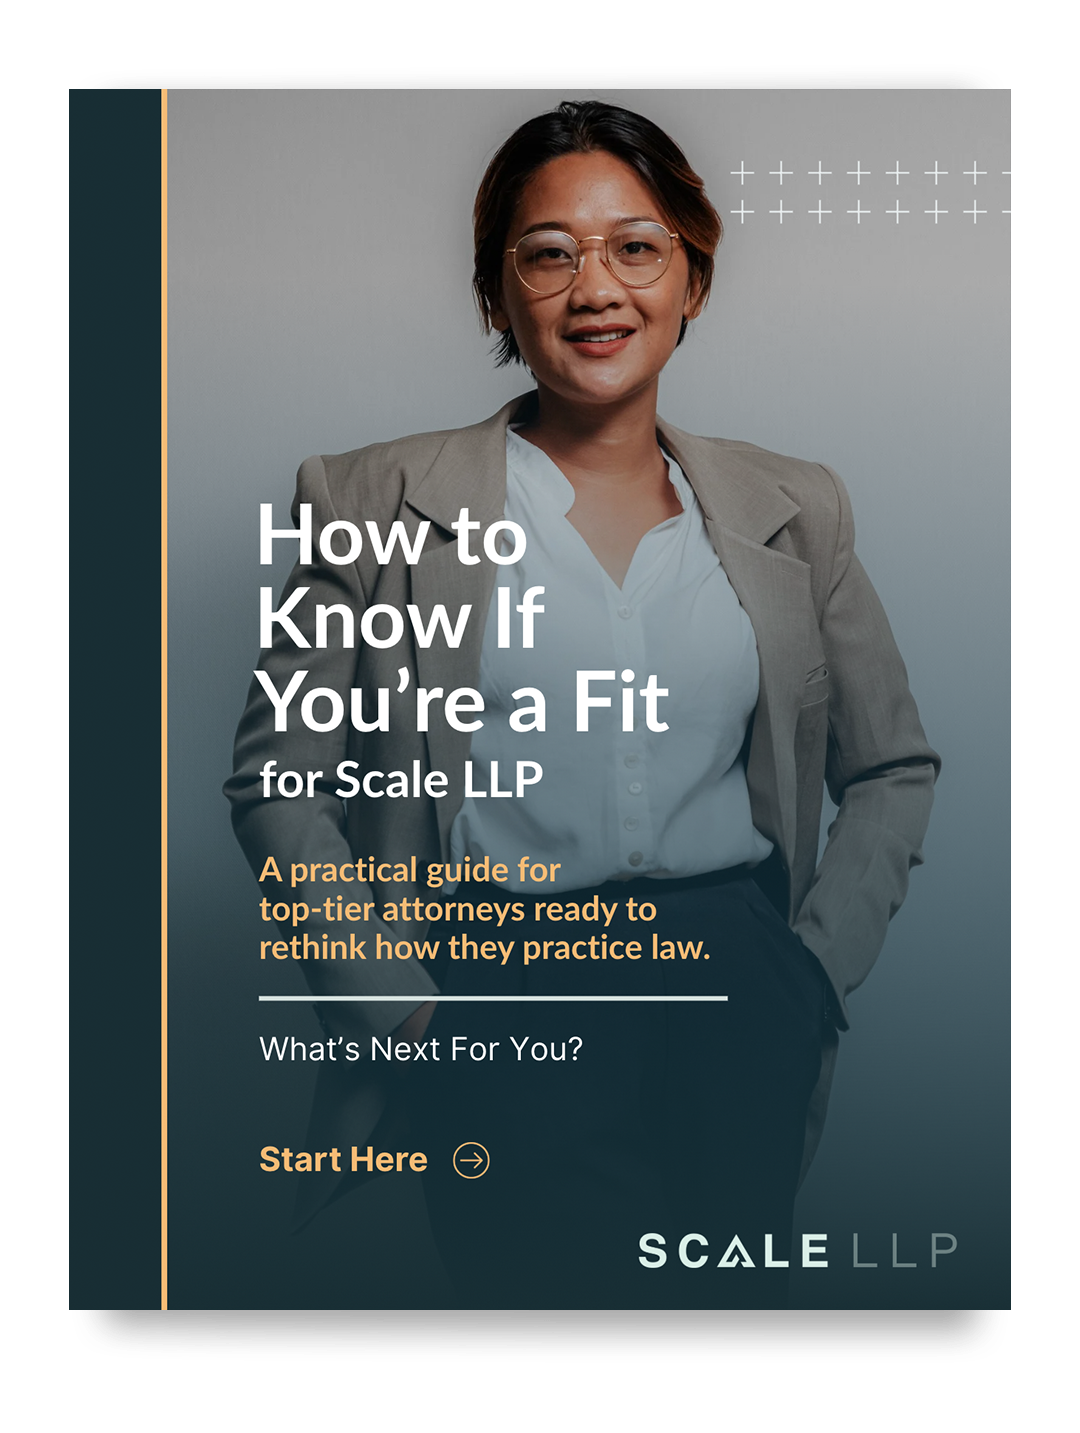This screenshot has width=1080, height=1433.
Task: Select the headline How to Know If
Action: click(x=400, y=576)
